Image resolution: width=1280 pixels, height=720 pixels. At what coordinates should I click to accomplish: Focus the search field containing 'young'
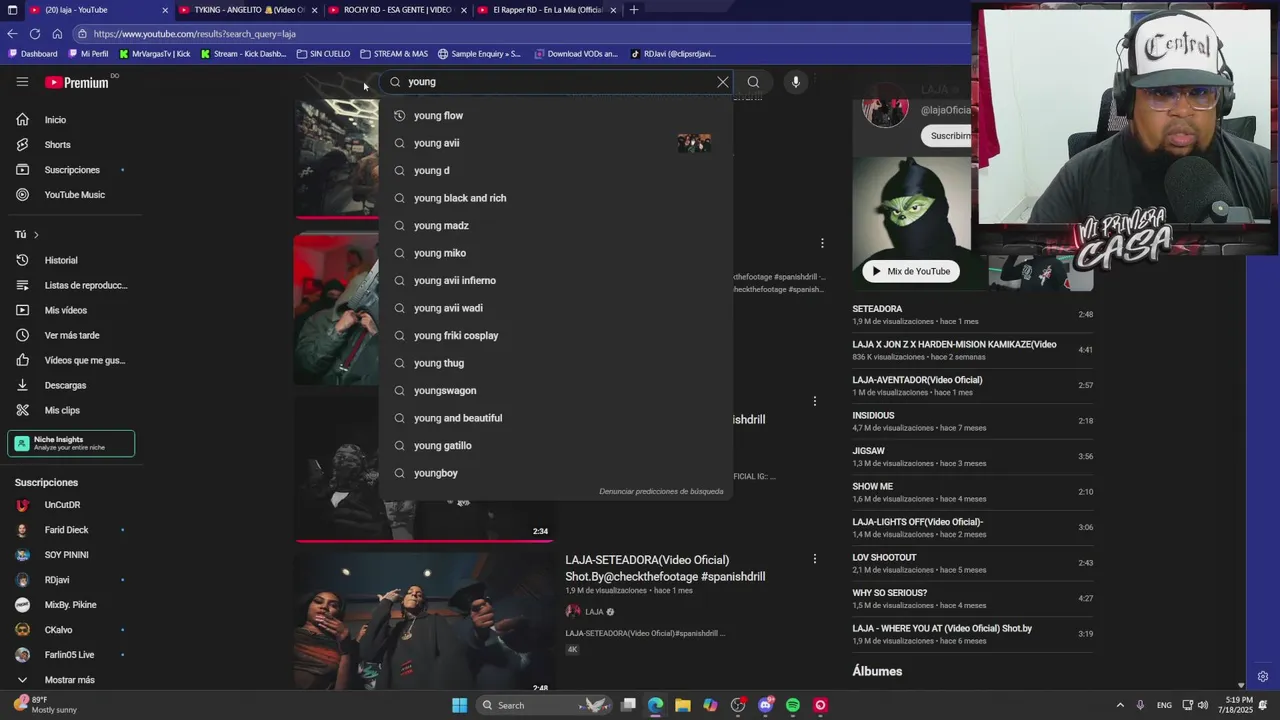point(555,82)
